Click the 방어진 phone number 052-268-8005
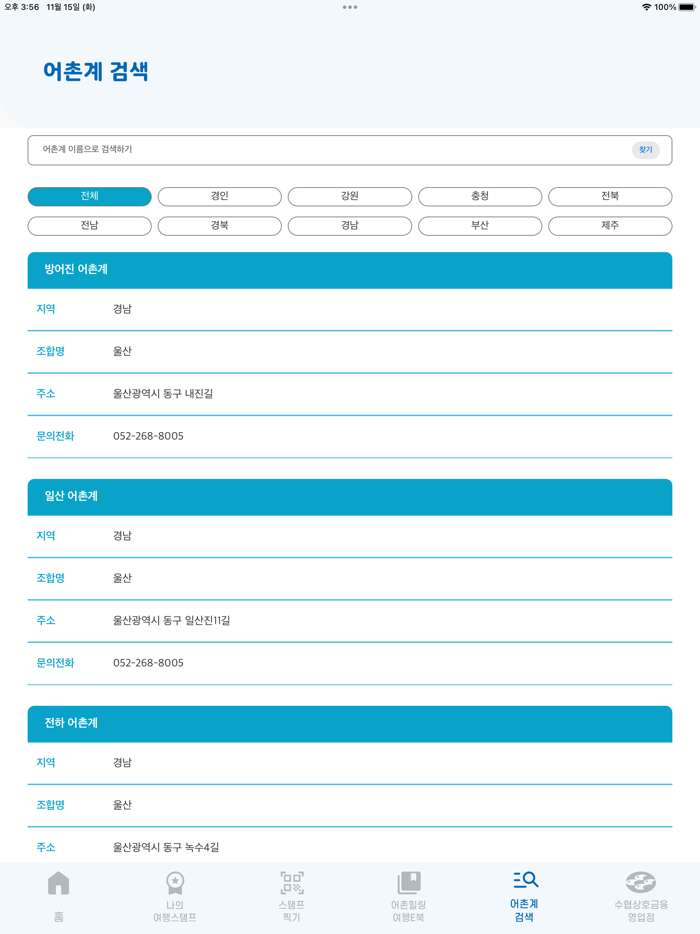This screenshot has width=700, height=934. tap(148, 436)
